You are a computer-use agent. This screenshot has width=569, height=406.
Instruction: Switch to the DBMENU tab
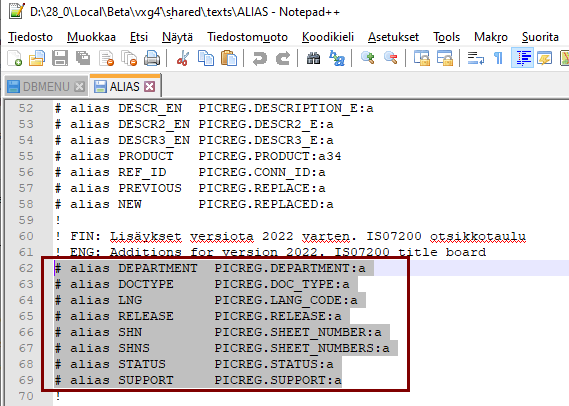pos(46,87)
